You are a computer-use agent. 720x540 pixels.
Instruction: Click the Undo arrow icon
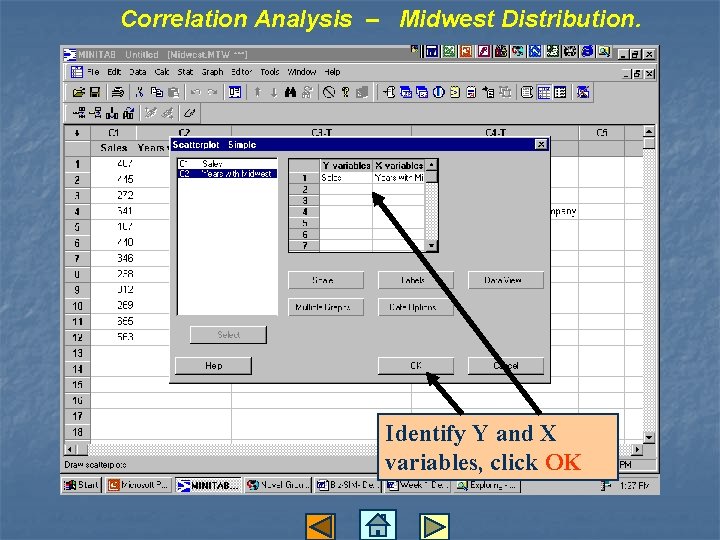(x=196, y=92)
